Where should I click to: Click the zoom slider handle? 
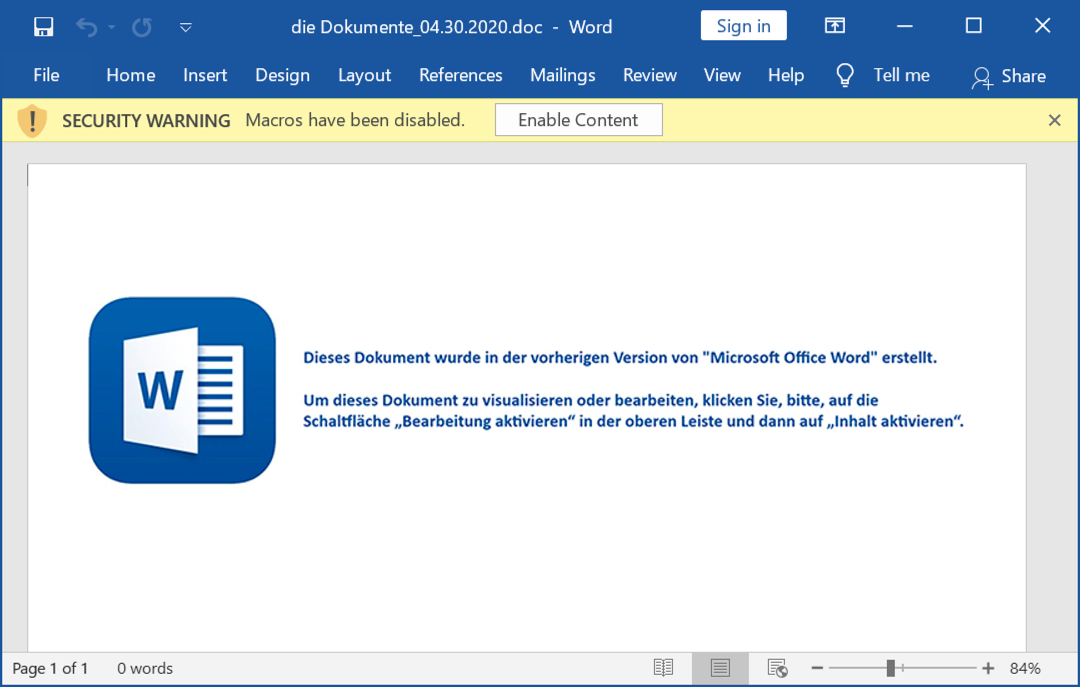pyautogui.click(x=890, y=668)
